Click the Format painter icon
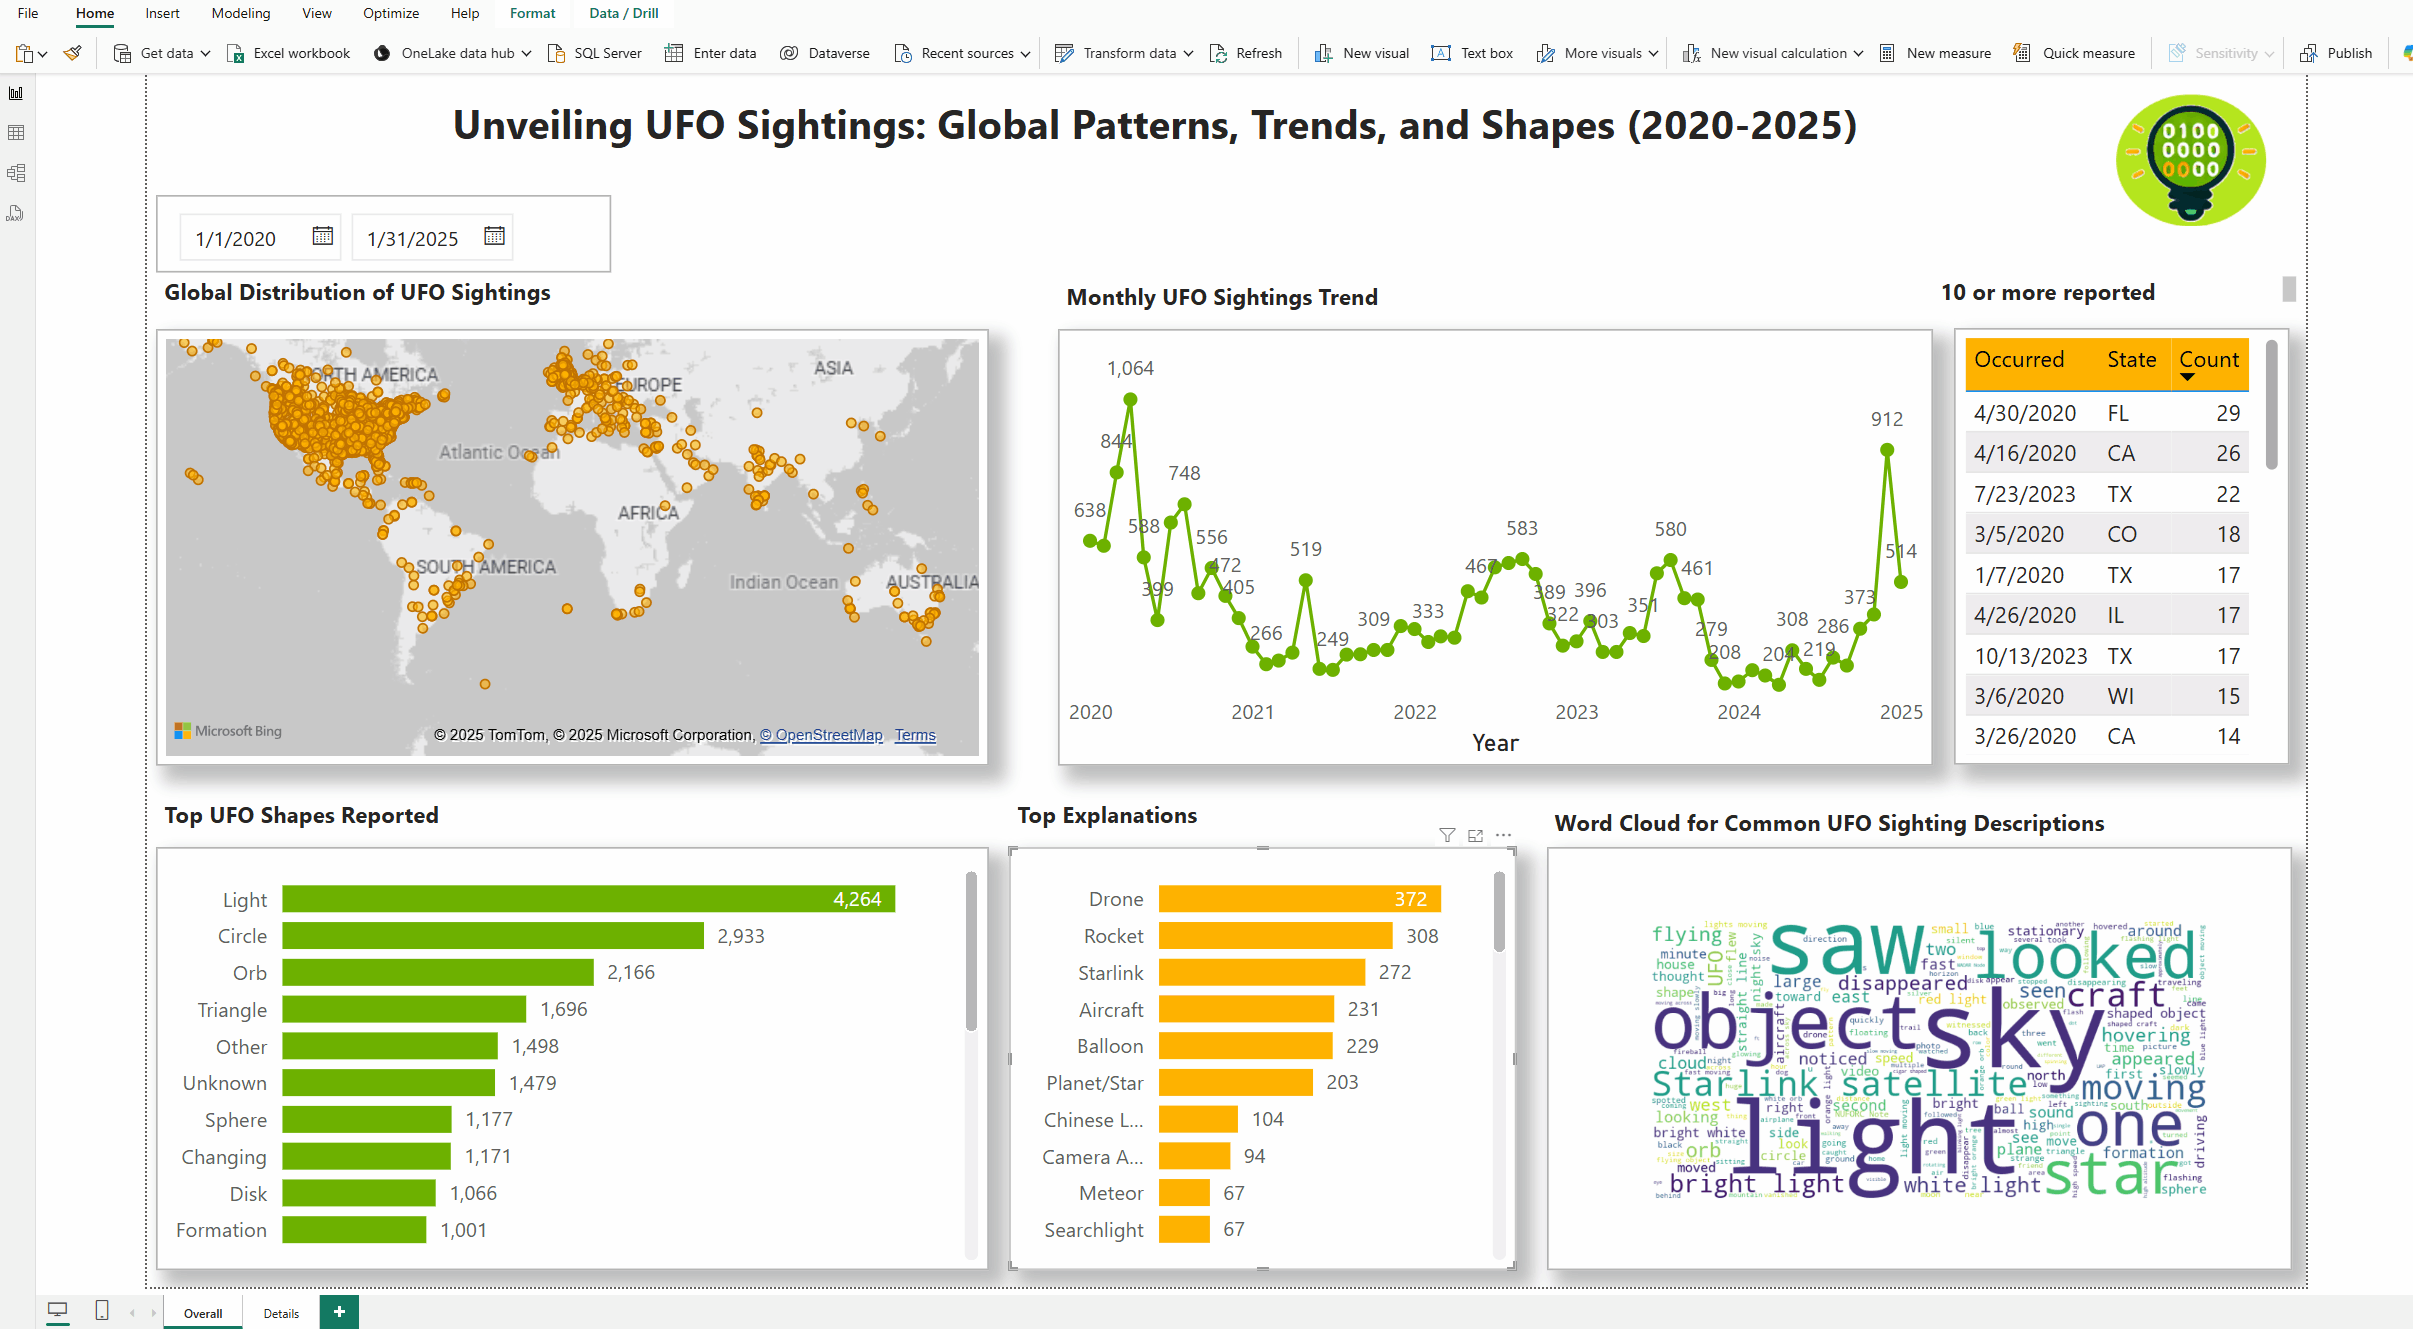 click(72, 53)
